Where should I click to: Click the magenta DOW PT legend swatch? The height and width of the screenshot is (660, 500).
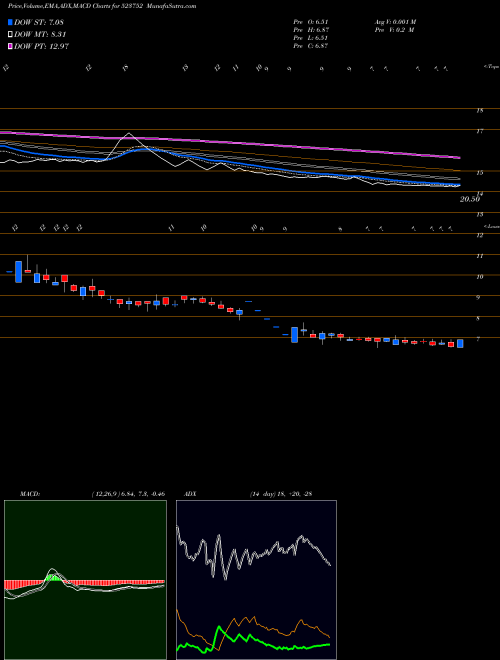coord(11,46)
